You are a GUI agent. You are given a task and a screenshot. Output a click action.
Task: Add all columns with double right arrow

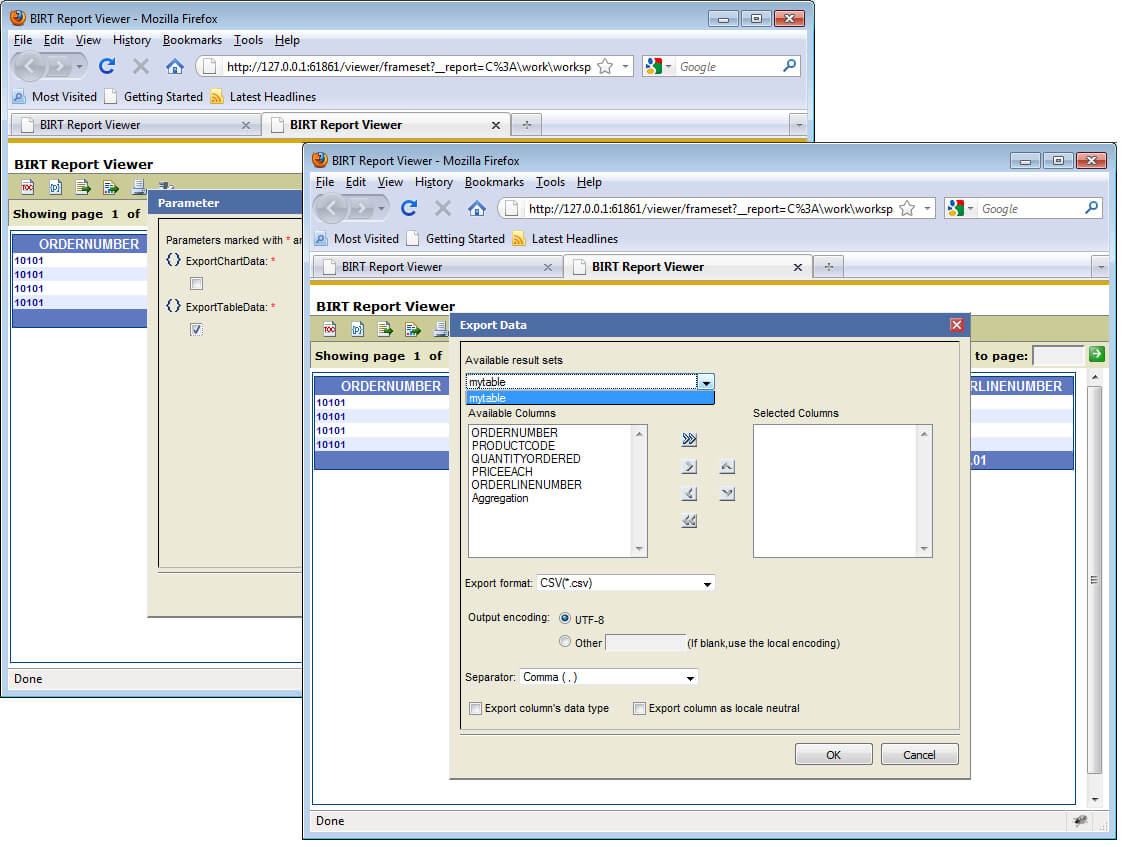click(x=689, y=440)
